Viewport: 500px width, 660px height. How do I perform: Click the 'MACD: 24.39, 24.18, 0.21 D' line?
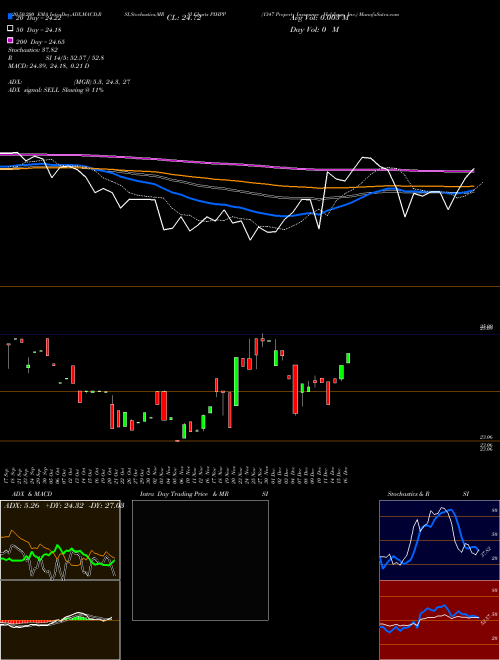click(x=49, y=66)
